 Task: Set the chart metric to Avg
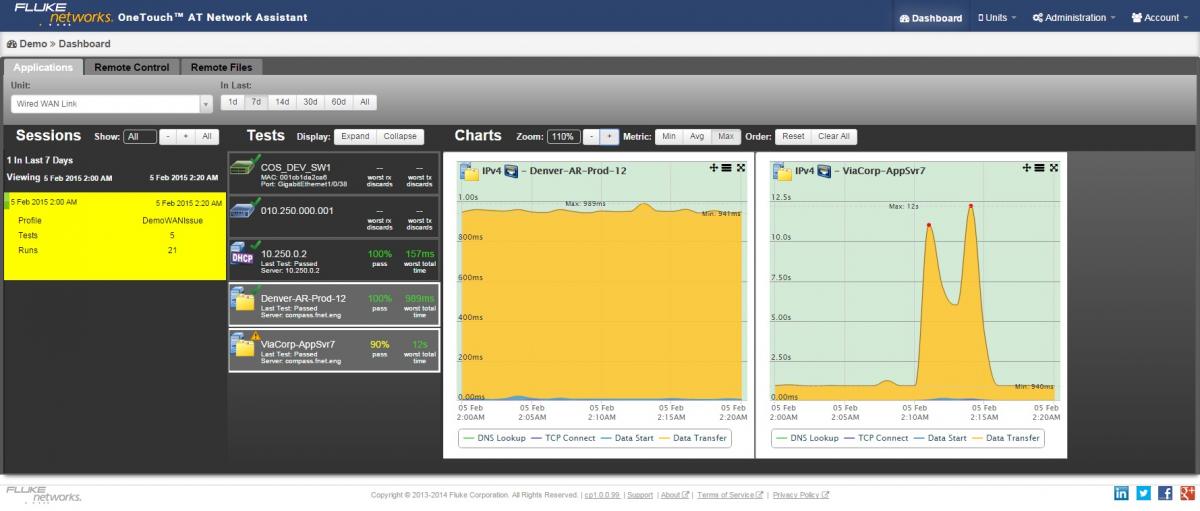click(697, 136)
